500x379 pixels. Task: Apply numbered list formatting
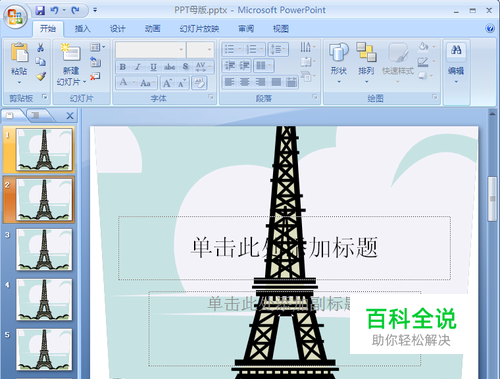pyautogui.click(x=254, y=49)
